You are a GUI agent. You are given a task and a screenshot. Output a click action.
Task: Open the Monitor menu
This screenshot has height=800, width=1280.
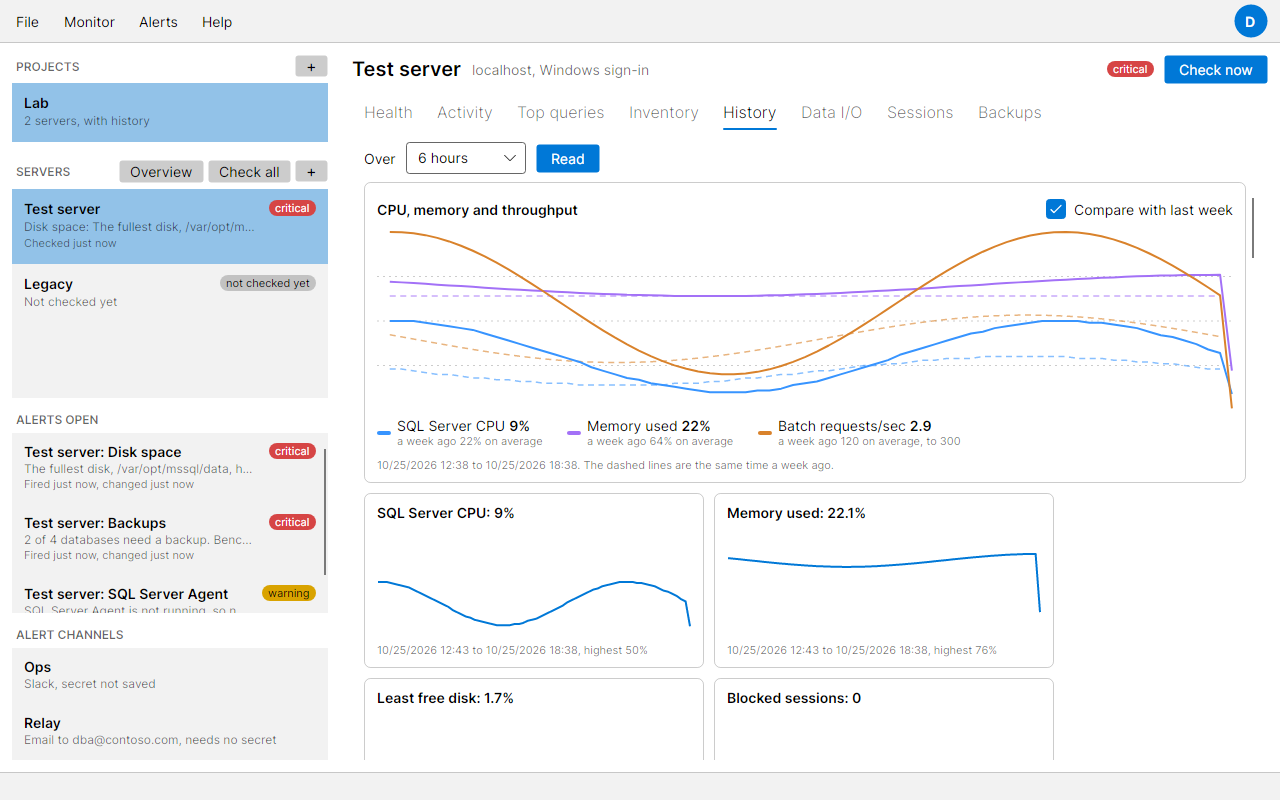point(90,22)
